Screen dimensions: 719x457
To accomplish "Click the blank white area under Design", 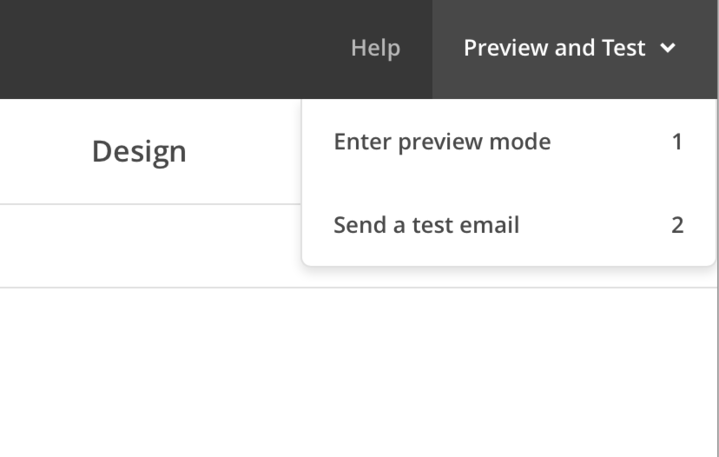I will pos(140,246).
